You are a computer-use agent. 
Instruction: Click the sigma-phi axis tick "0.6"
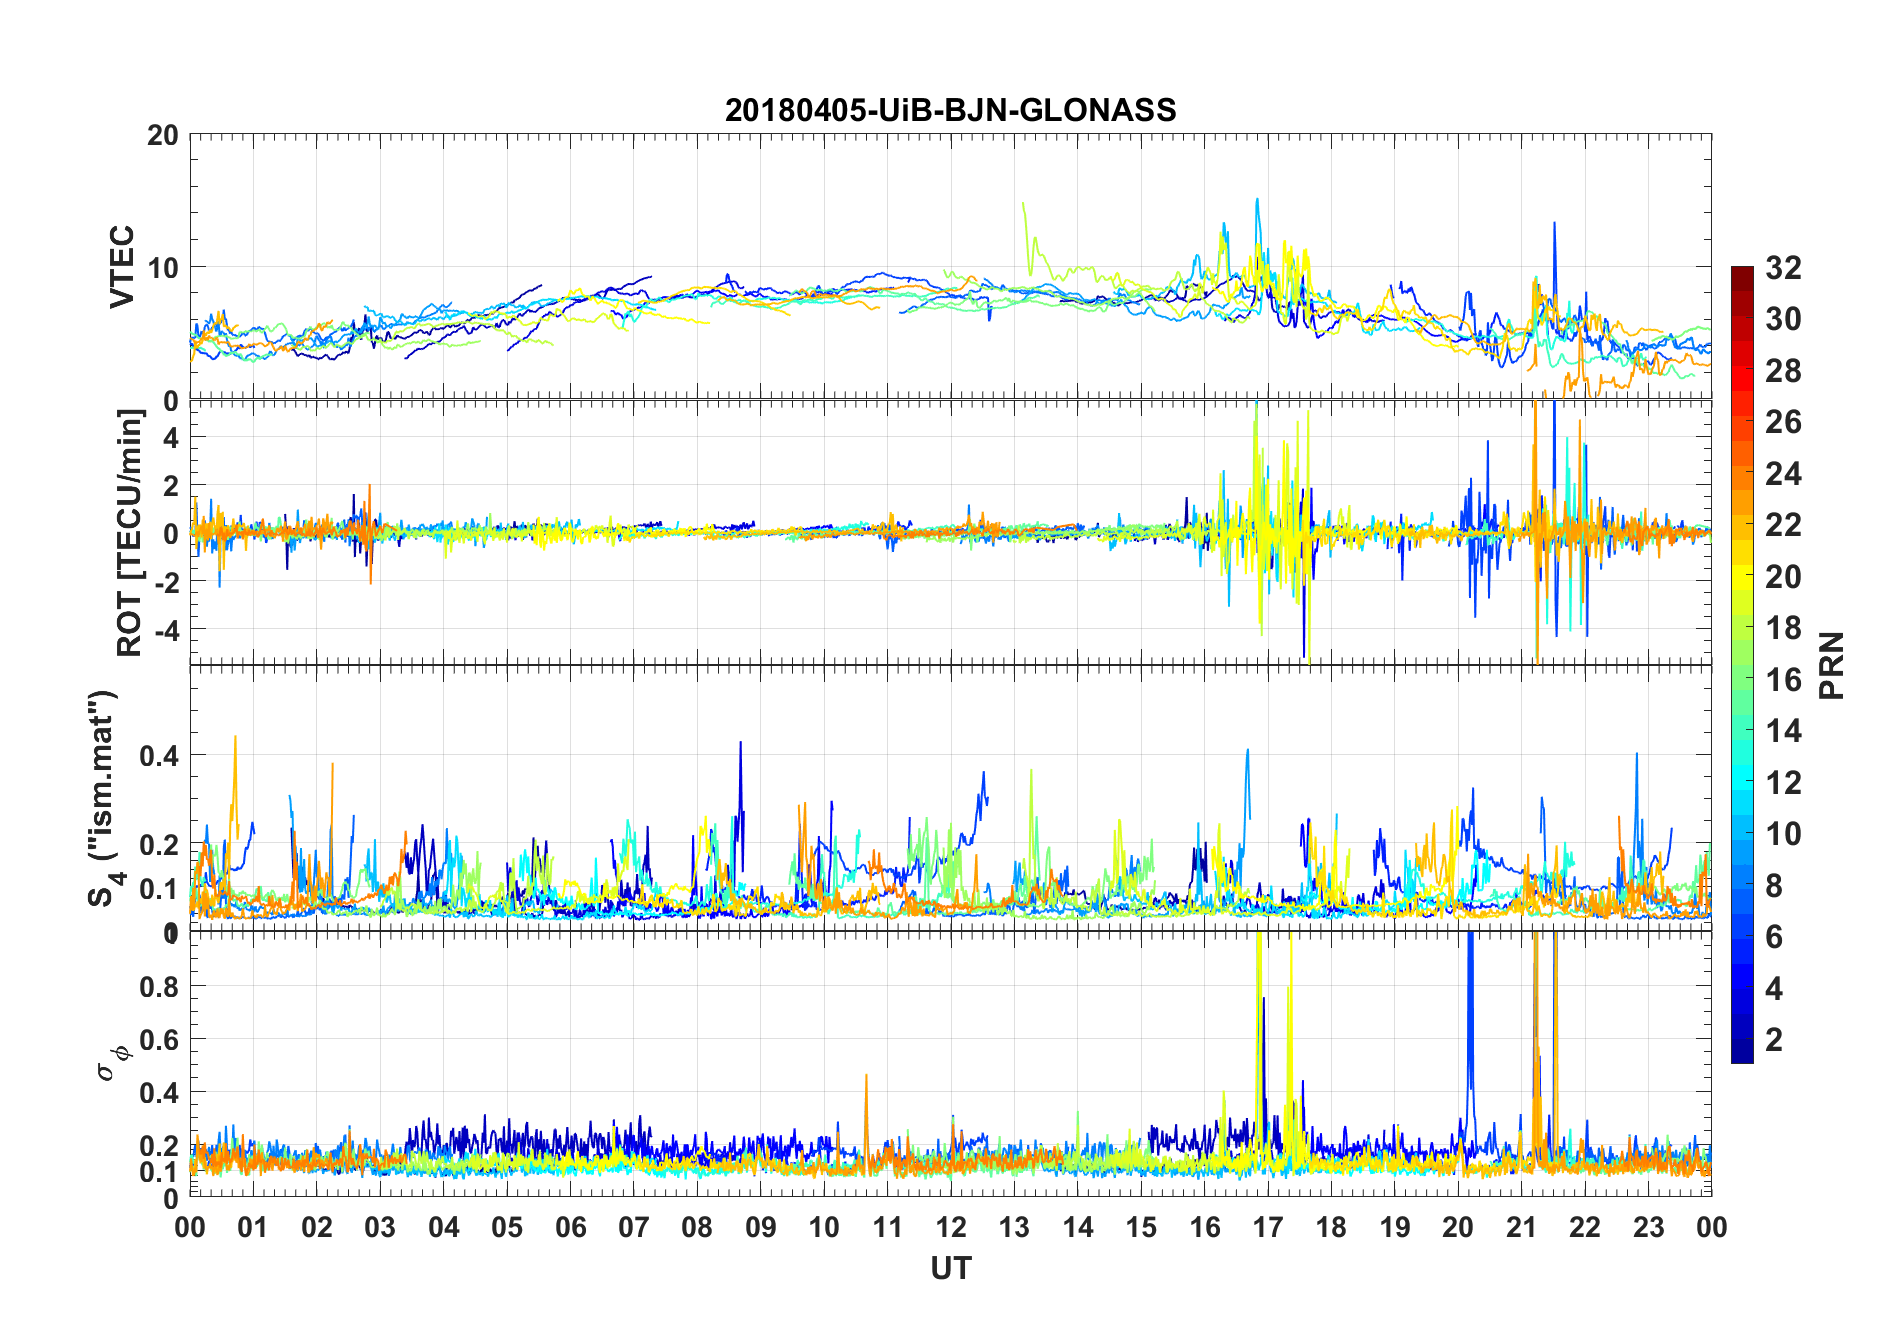[159, 1040]
